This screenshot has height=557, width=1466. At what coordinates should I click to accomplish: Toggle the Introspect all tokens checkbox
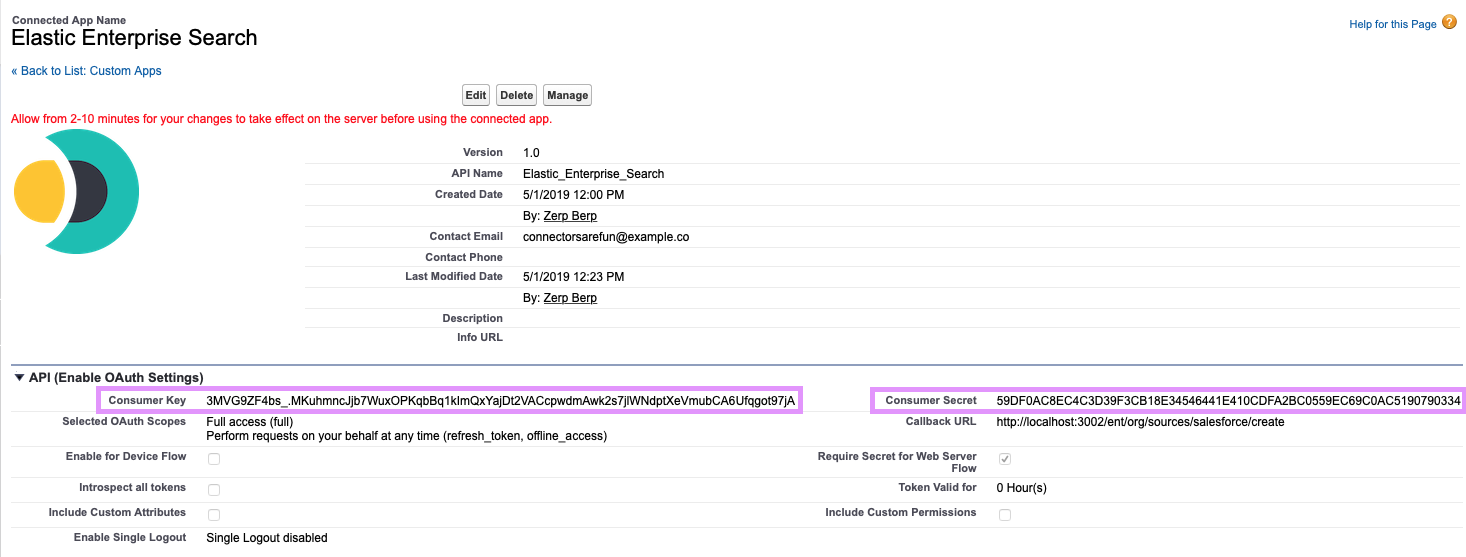click(214, 490)
